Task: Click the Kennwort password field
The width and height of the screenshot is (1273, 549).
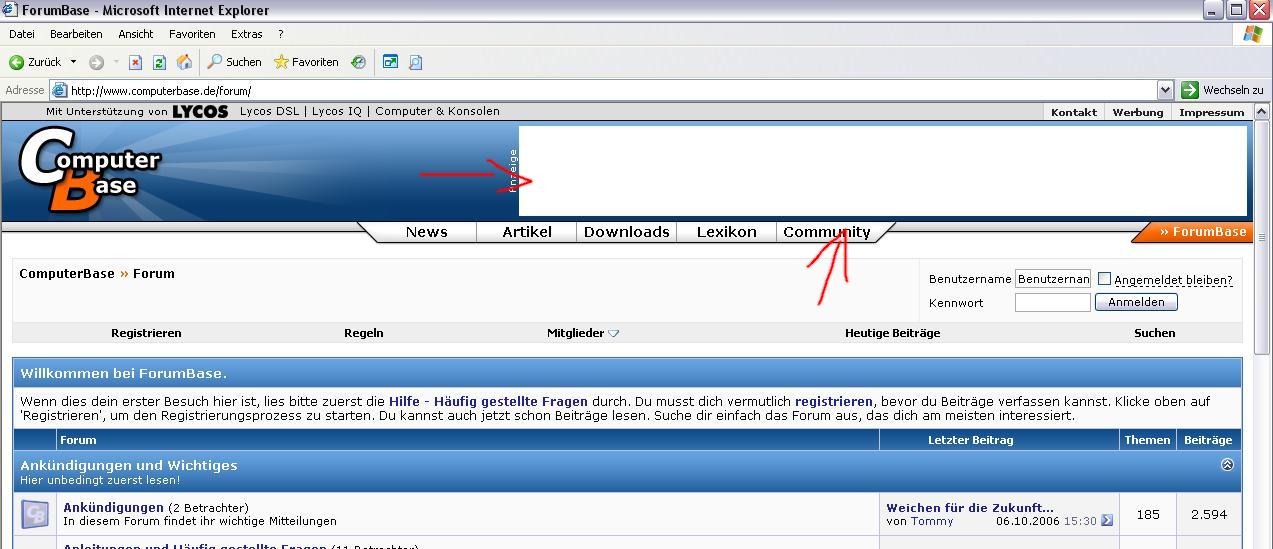Action: pos(1053,302)
